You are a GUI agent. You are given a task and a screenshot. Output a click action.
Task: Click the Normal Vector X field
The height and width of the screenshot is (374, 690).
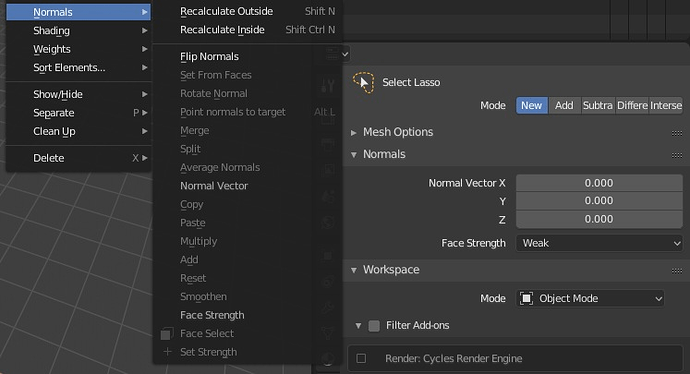click(x=599, y=183)
